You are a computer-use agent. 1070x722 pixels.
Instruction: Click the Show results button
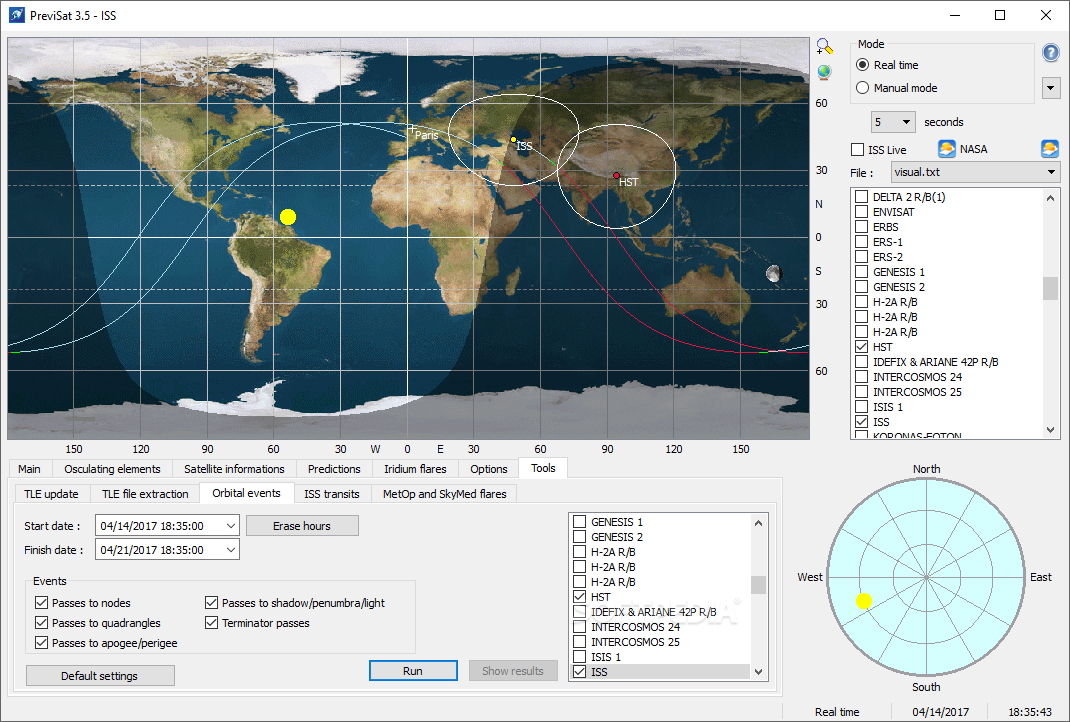(512, 671)
